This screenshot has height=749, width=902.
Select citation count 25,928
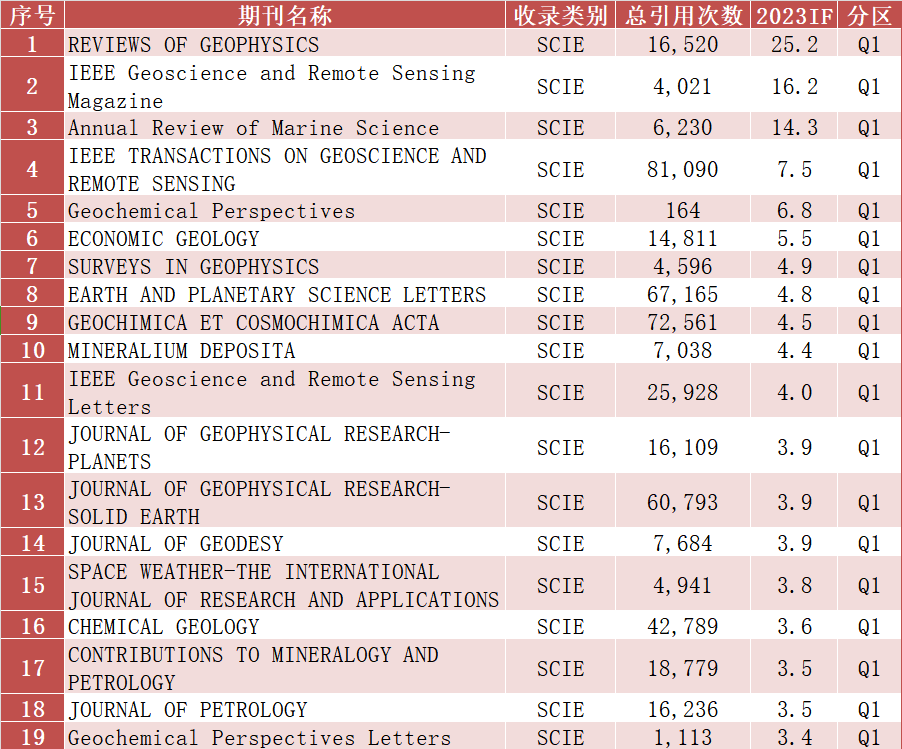click(x=683, y=392)
